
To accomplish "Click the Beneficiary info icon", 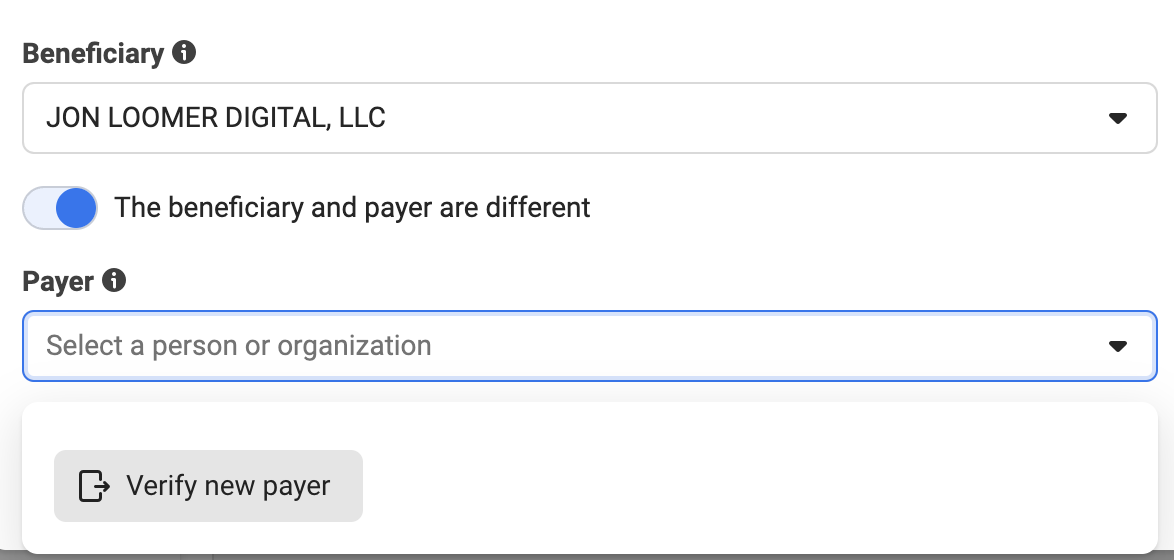I will (183, 52).
